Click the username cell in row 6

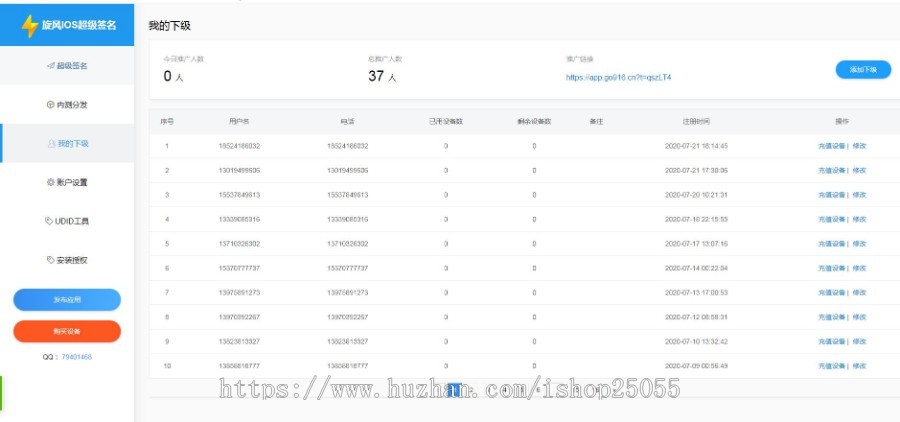(x=239, y=268)
